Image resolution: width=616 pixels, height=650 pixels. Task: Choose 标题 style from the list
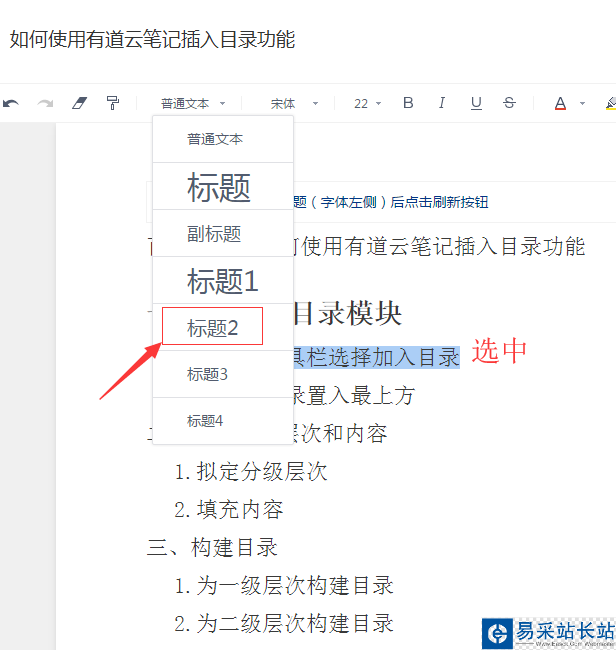tap(223, 186)
